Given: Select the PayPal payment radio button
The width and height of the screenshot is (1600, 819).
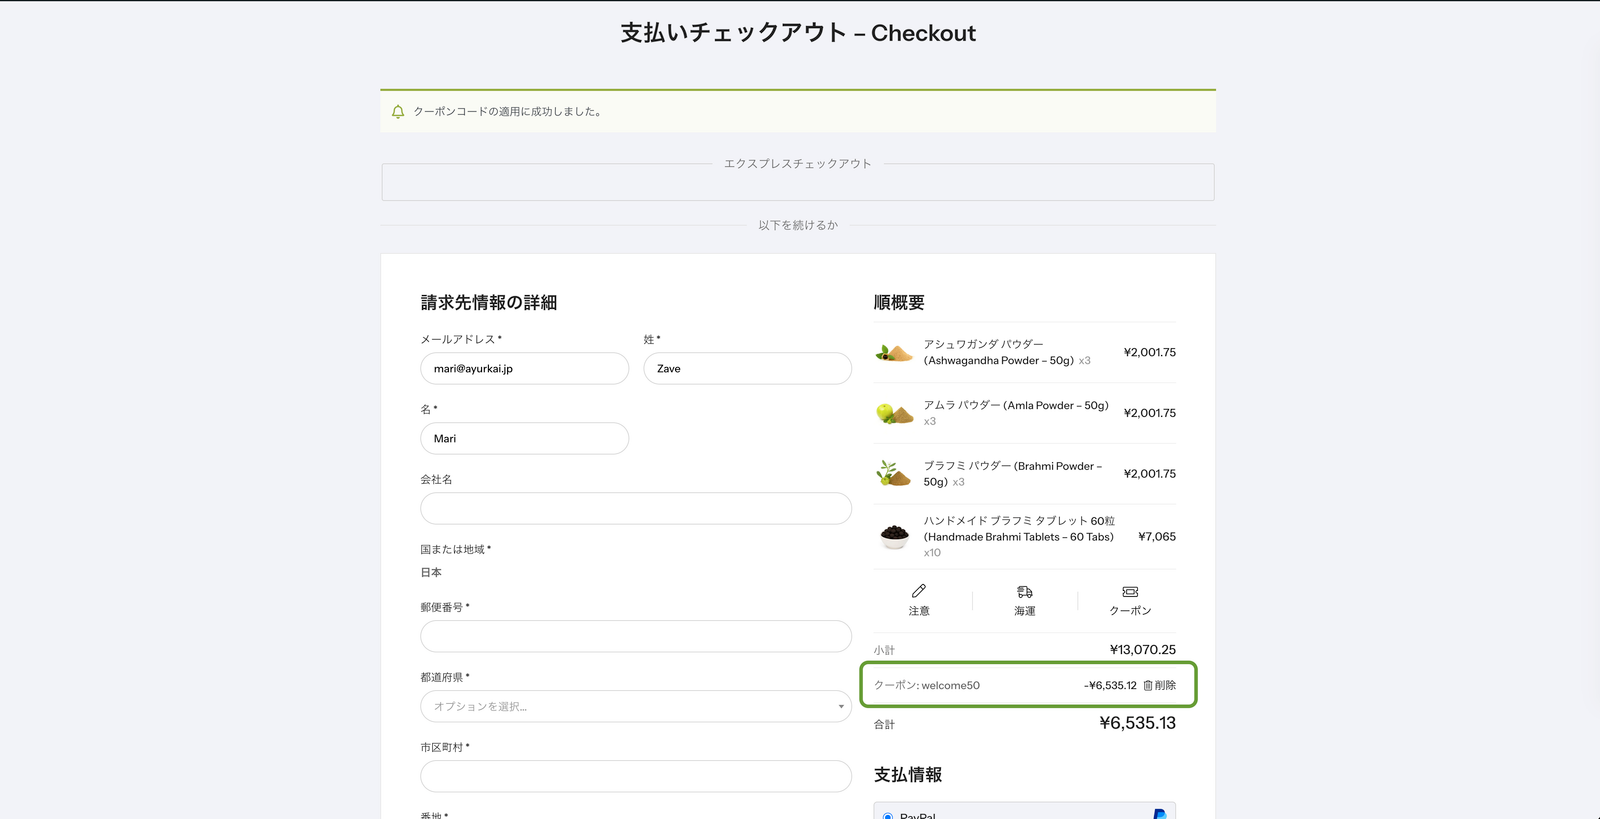Looking at the screenshot, I should 888,816.
